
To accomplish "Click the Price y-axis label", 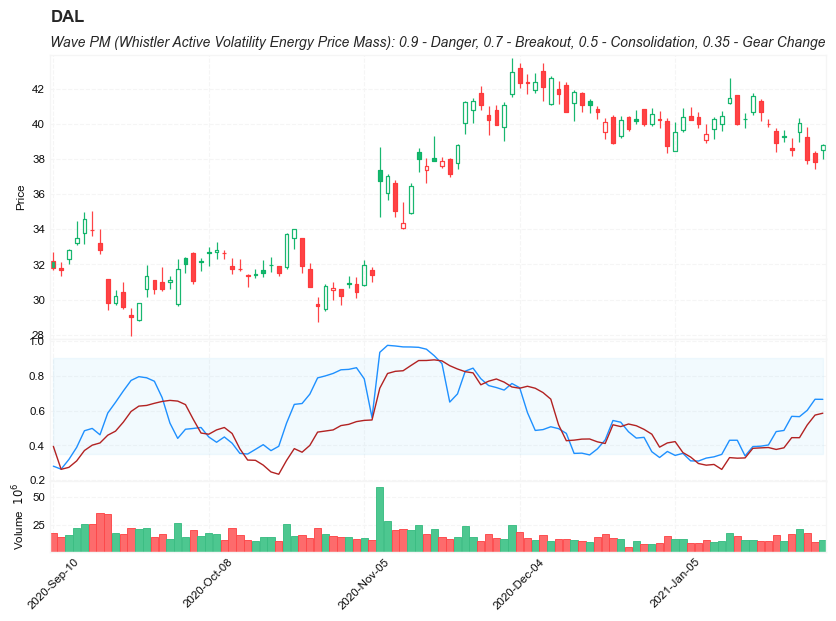I will 20,197.
